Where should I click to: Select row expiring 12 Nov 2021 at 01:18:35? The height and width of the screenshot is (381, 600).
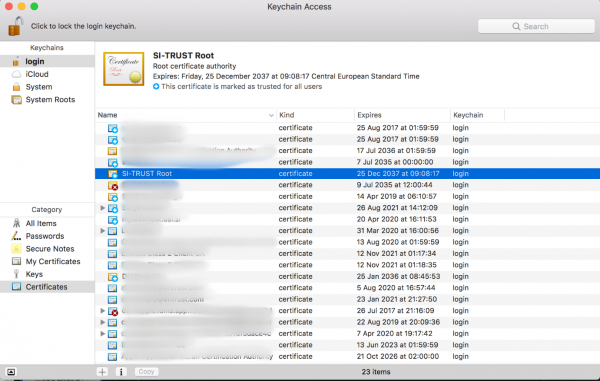(347, 265)
